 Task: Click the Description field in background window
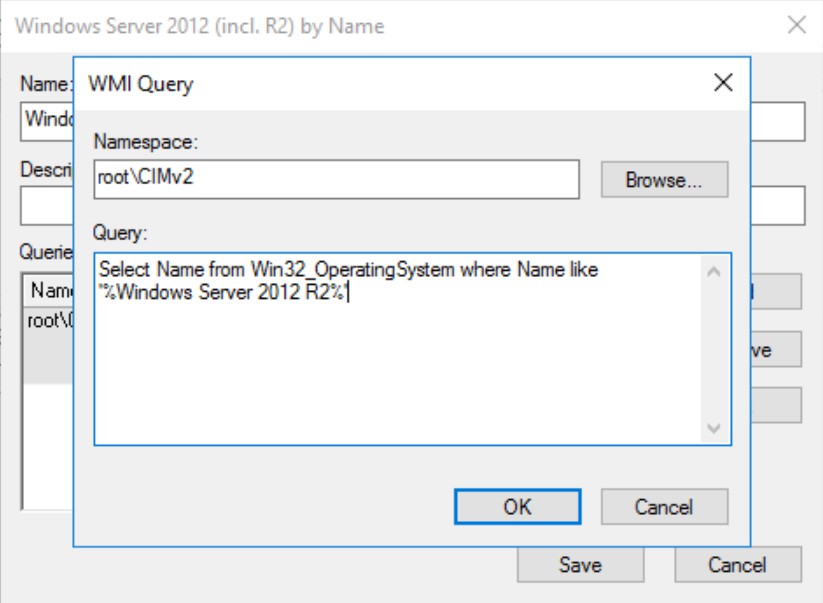(47, 206)
